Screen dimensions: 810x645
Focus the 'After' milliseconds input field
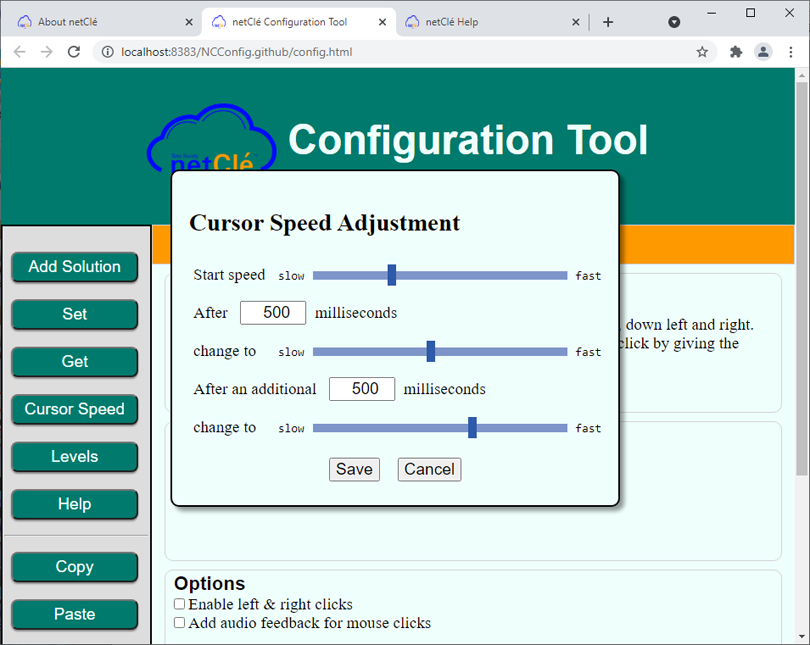pos(273,313)
